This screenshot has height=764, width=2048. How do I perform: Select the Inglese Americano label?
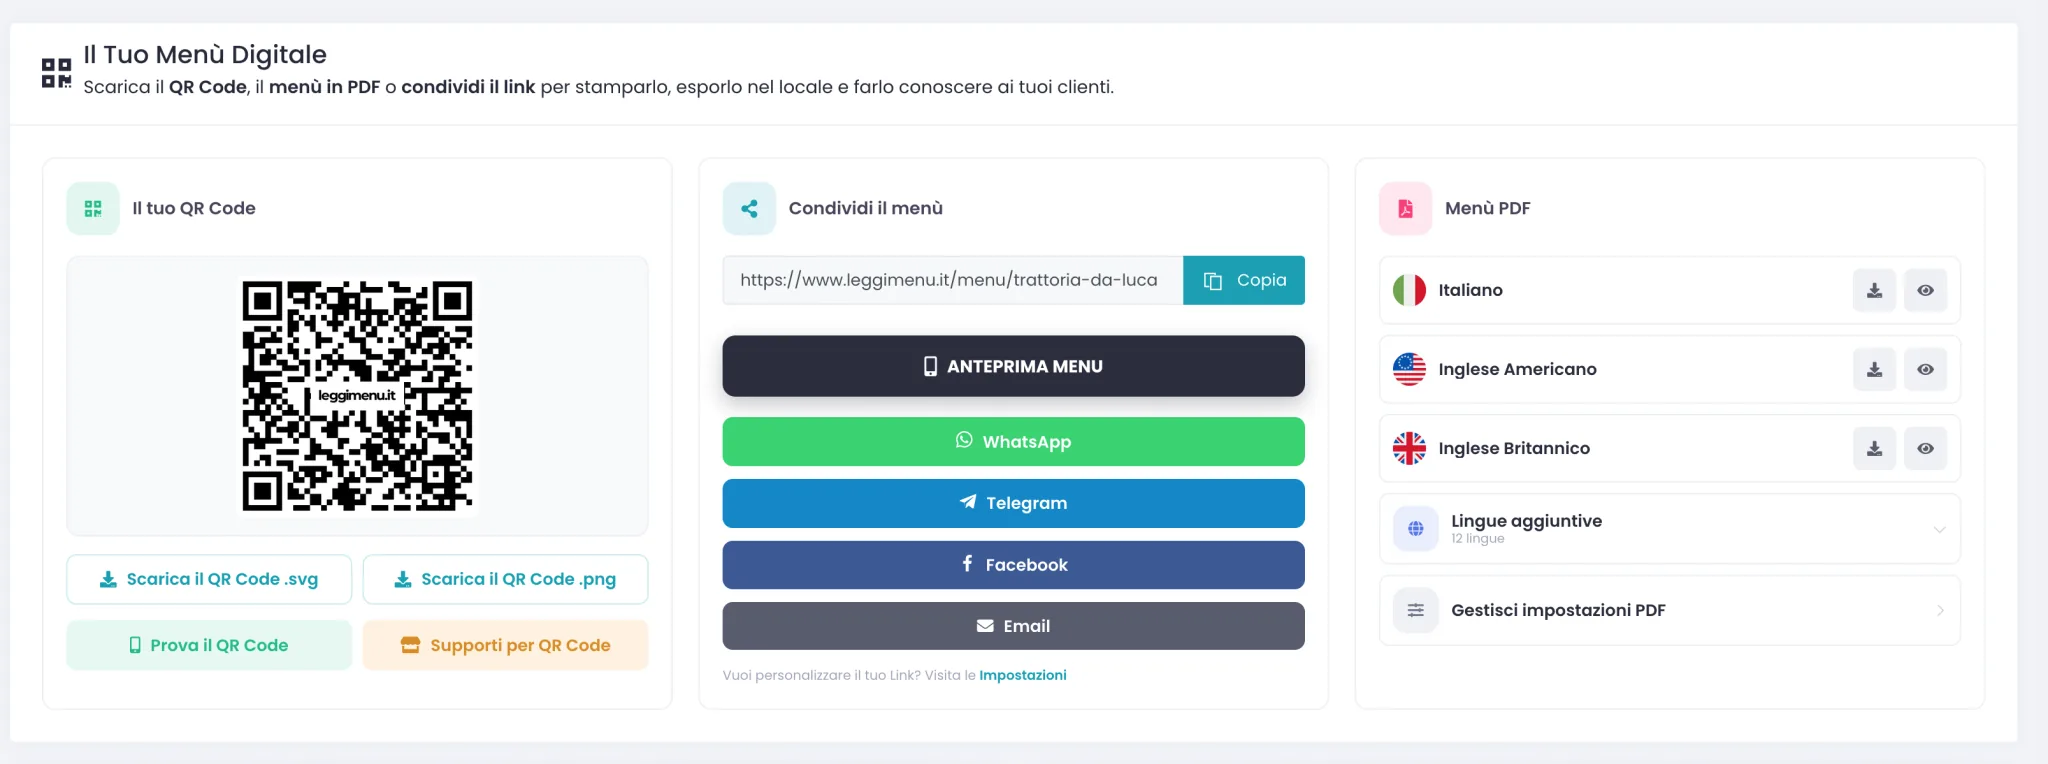[x=1517, y=369]
